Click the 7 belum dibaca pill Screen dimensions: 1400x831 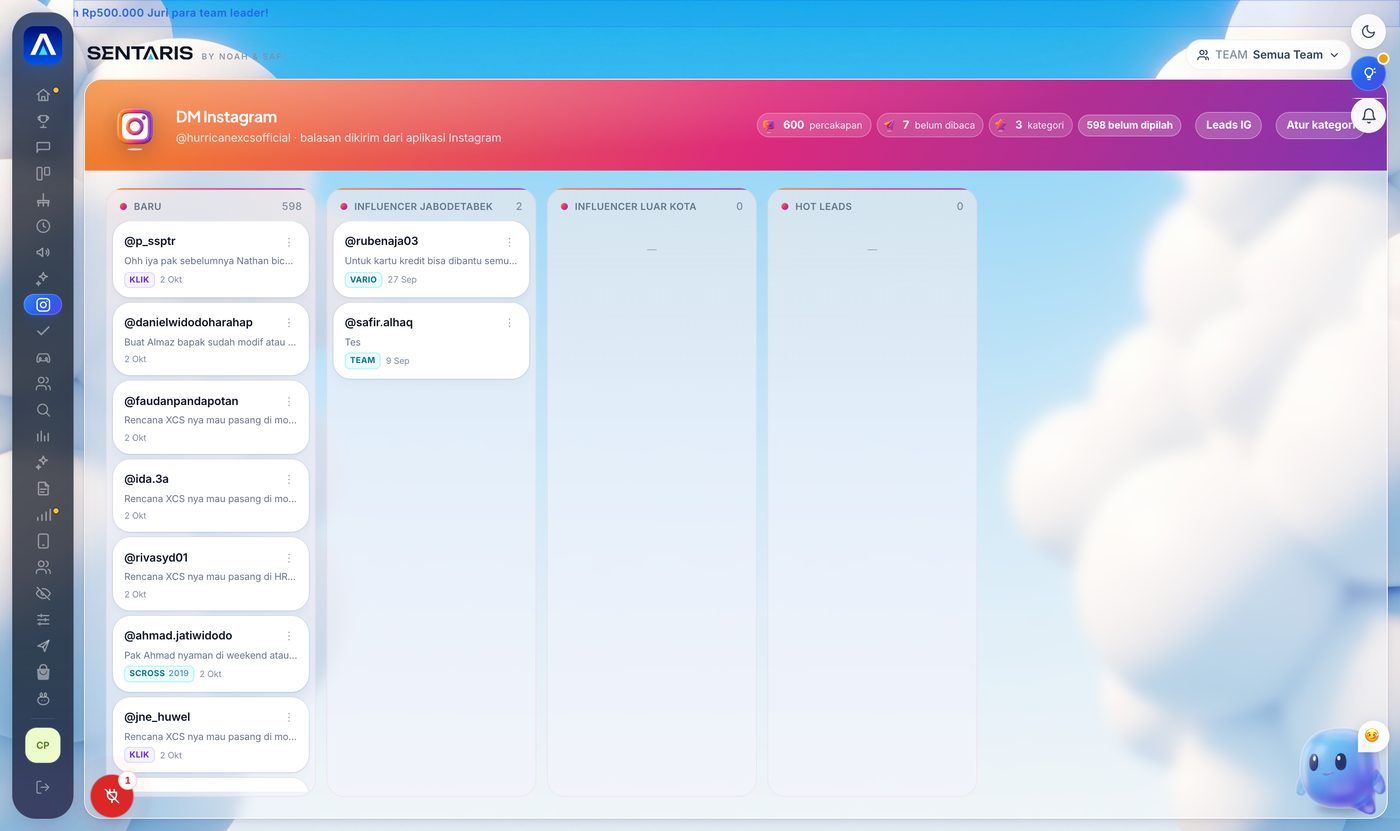tap(930, 125)
